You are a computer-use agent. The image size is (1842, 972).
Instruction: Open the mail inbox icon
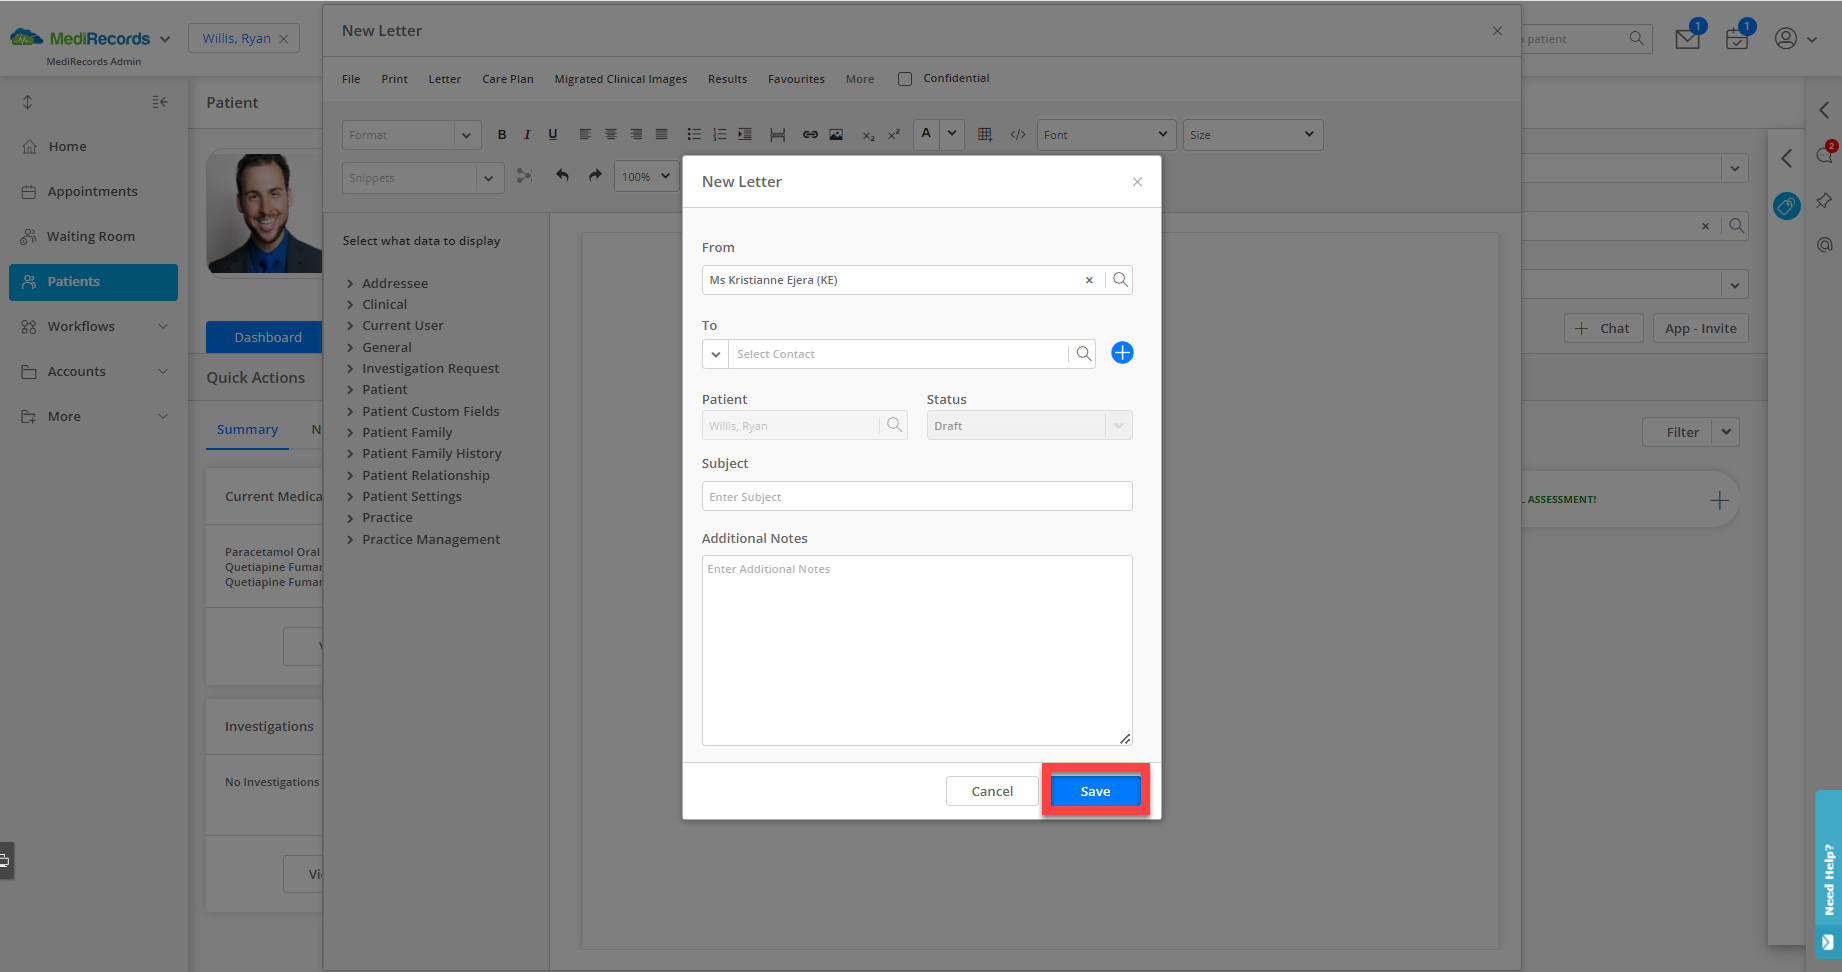[x=1688, y=39]
